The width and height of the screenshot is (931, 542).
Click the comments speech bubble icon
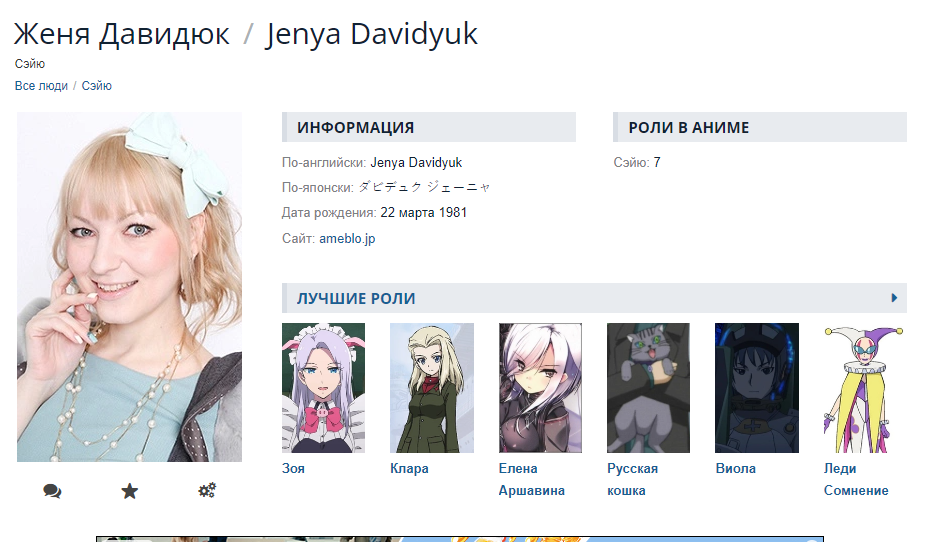pyautogui.click(x=52, y=491)
